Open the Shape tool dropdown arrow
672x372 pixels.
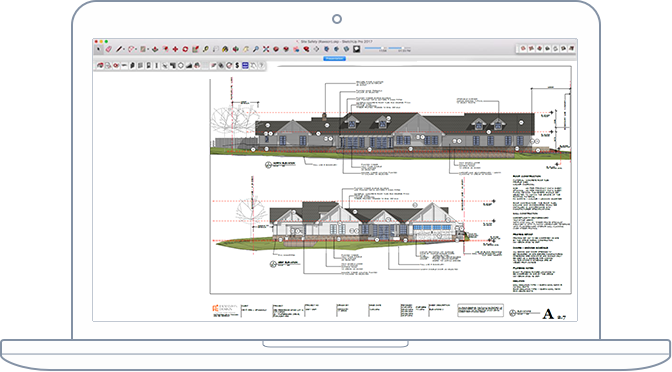point(148,49)
